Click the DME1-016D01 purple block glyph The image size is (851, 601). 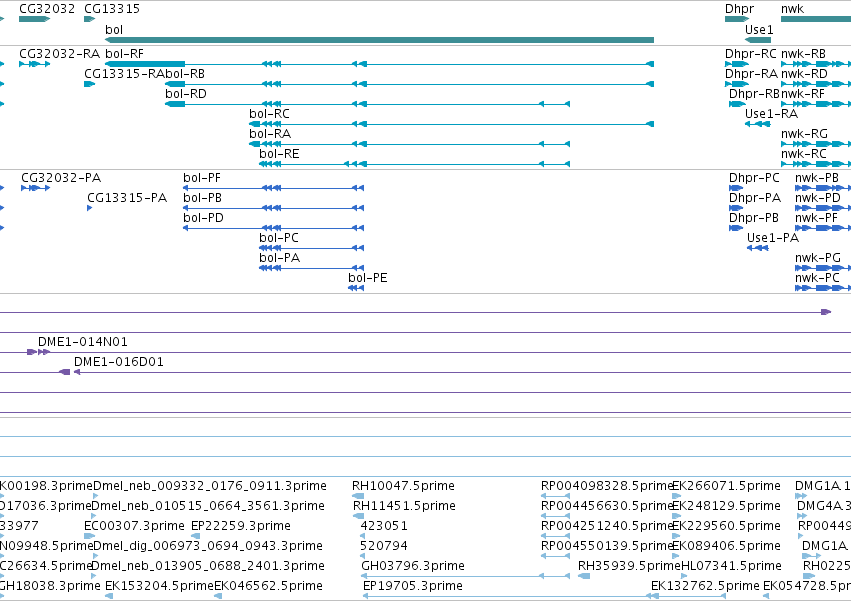click(65, 372)
